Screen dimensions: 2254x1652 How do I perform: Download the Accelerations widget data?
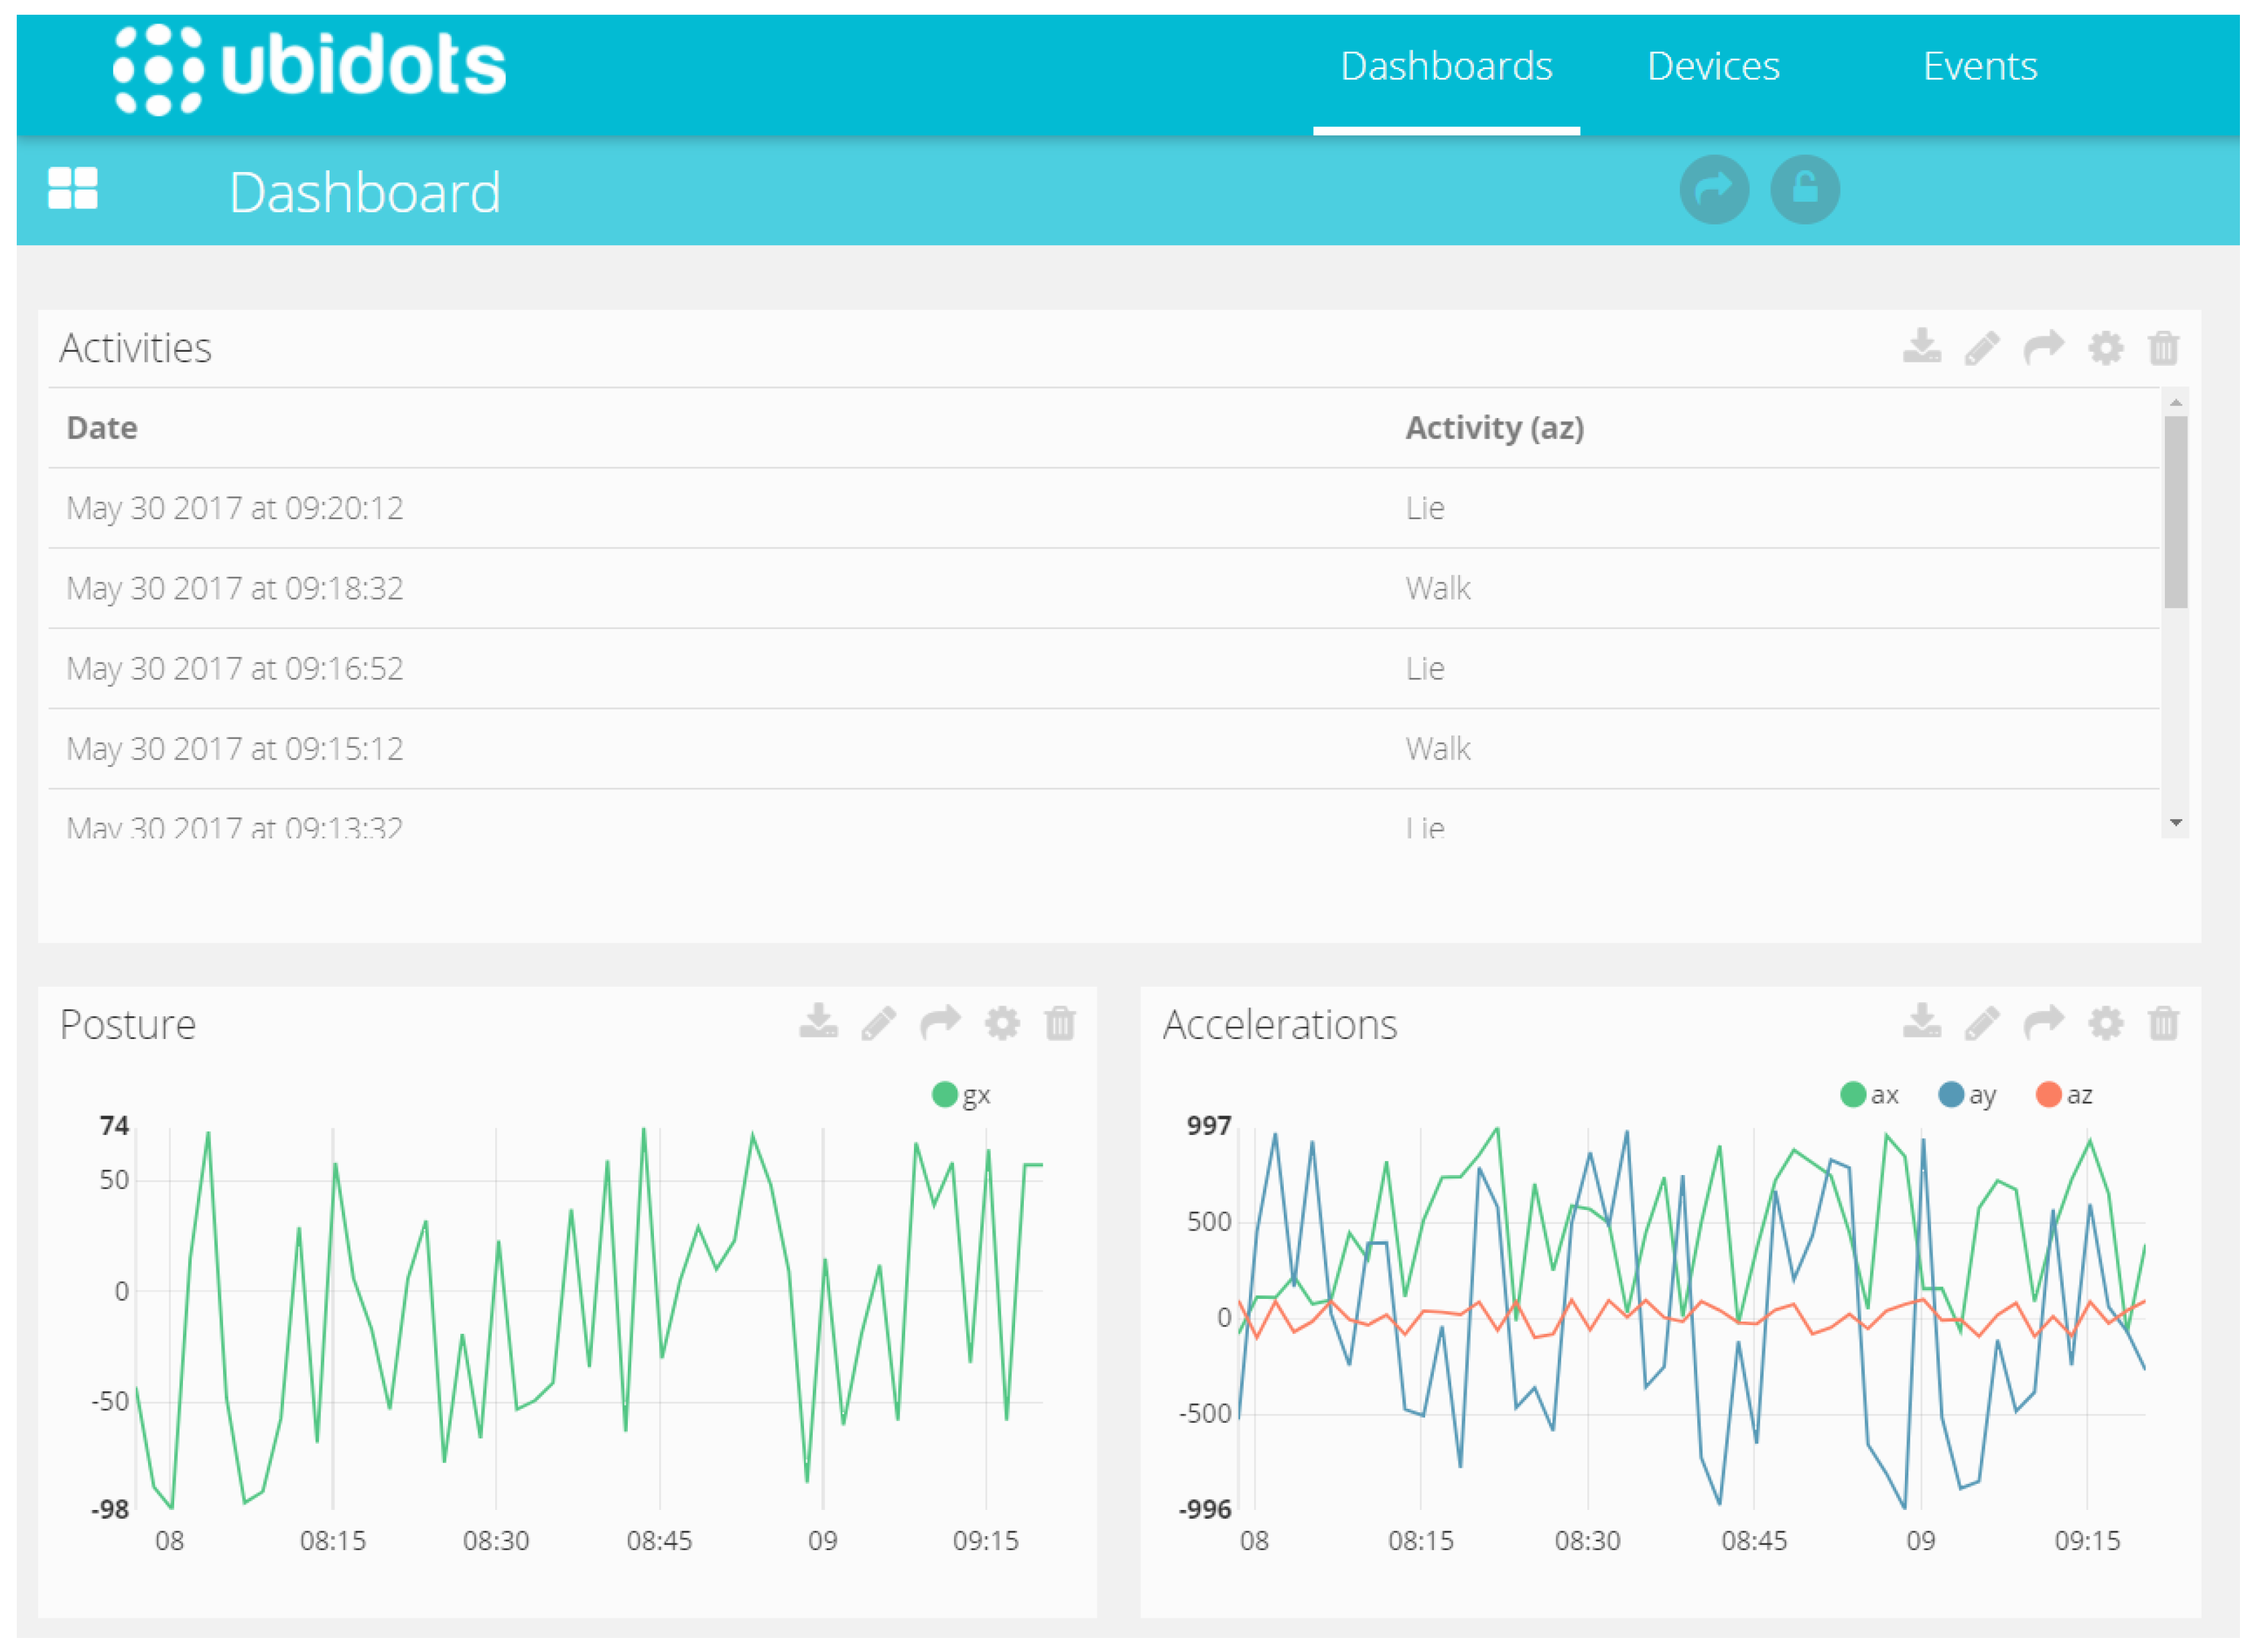click(1921, 1022)
